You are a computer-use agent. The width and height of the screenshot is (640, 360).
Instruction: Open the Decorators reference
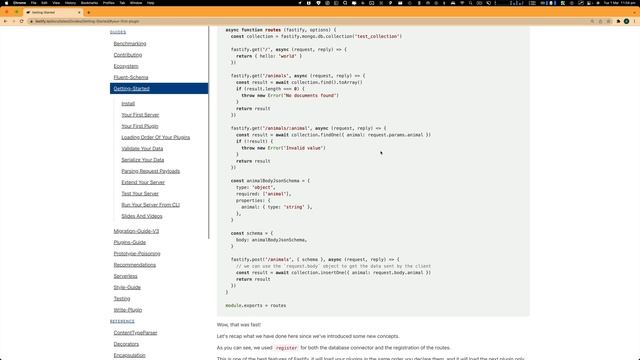[126, 344]
